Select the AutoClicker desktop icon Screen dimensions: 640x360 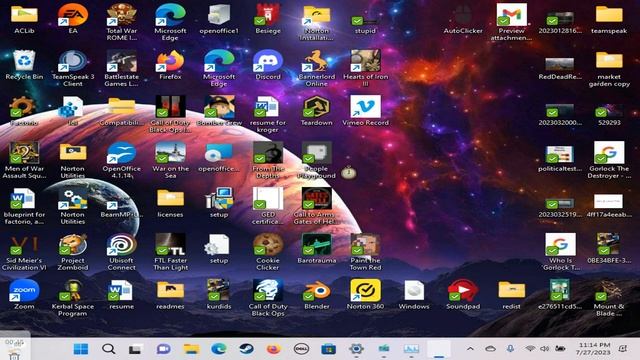coord(463,15)
